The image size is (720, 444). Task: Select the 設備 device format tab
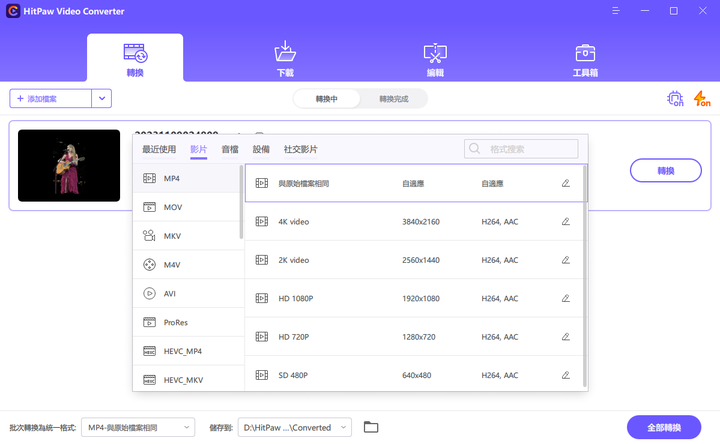click(261, 149)
